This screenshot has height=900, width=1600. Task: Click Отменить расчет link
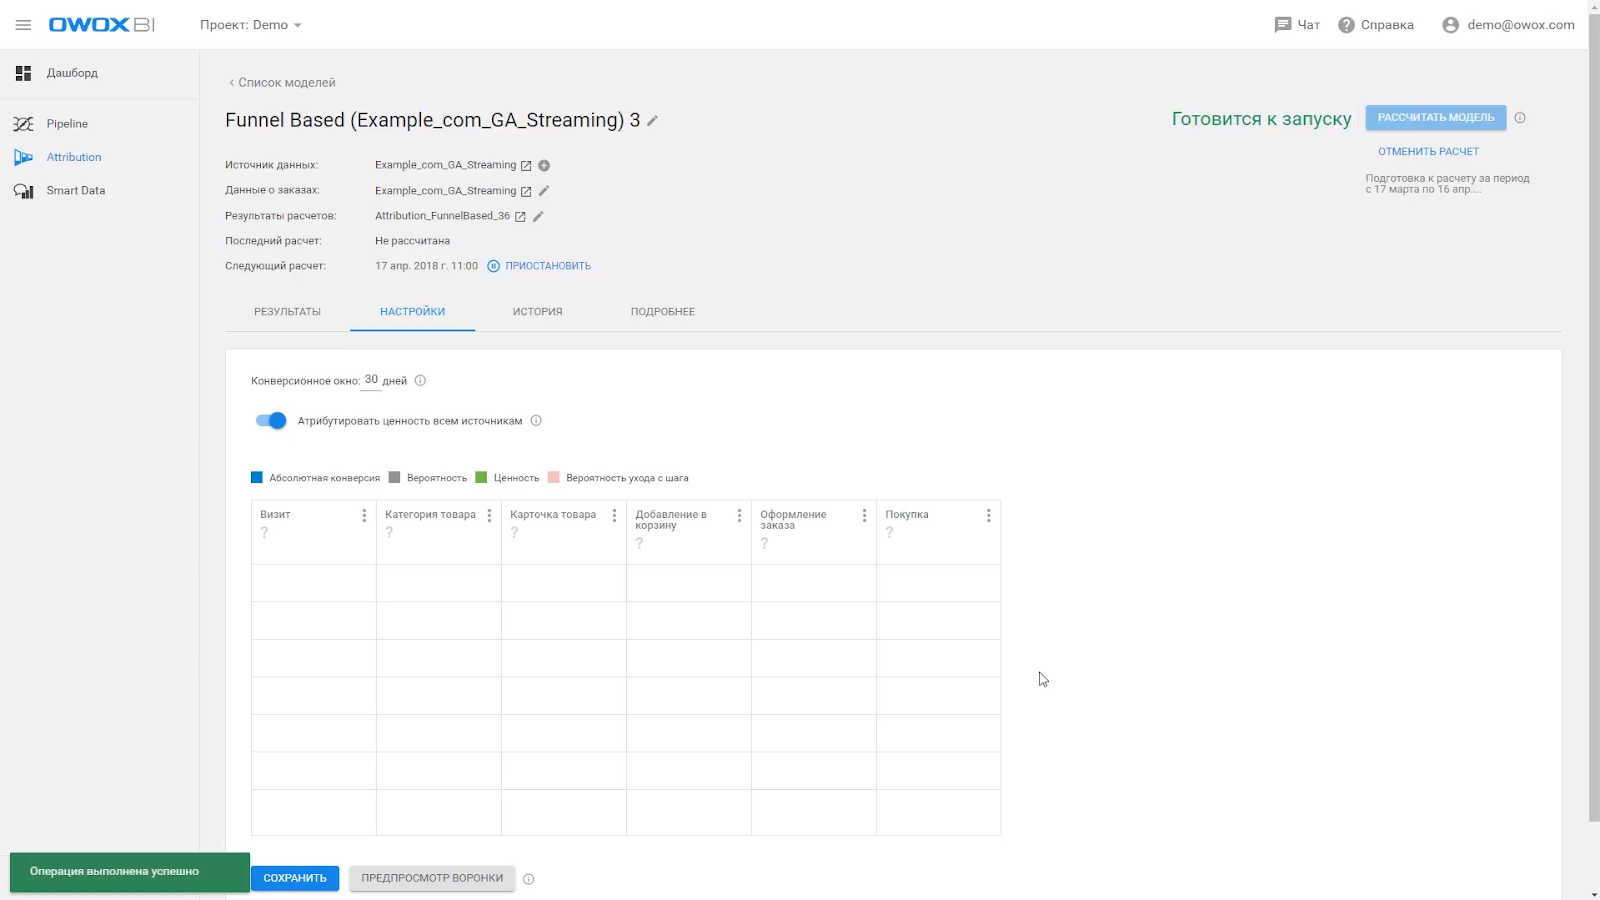1428,152
